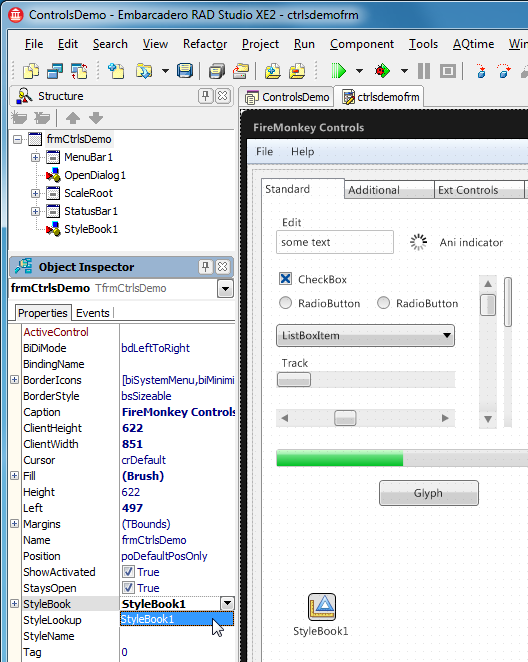528x662 pixels.
Task: Pin the Structure panel
Action: [x=205, y=96]
